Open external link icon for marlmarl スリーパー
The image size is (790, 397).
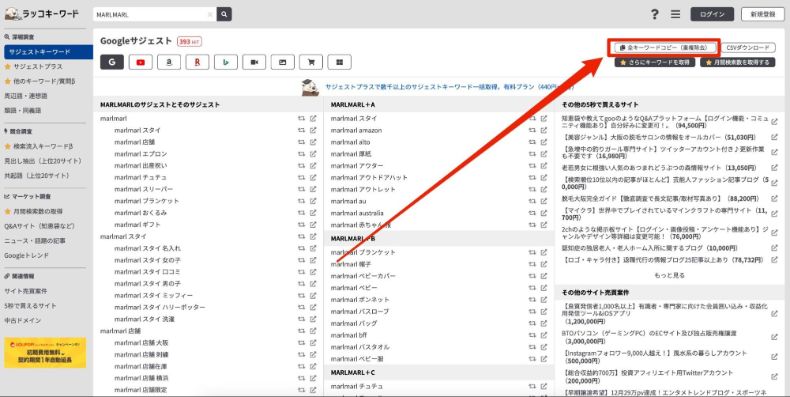point(313,189)
